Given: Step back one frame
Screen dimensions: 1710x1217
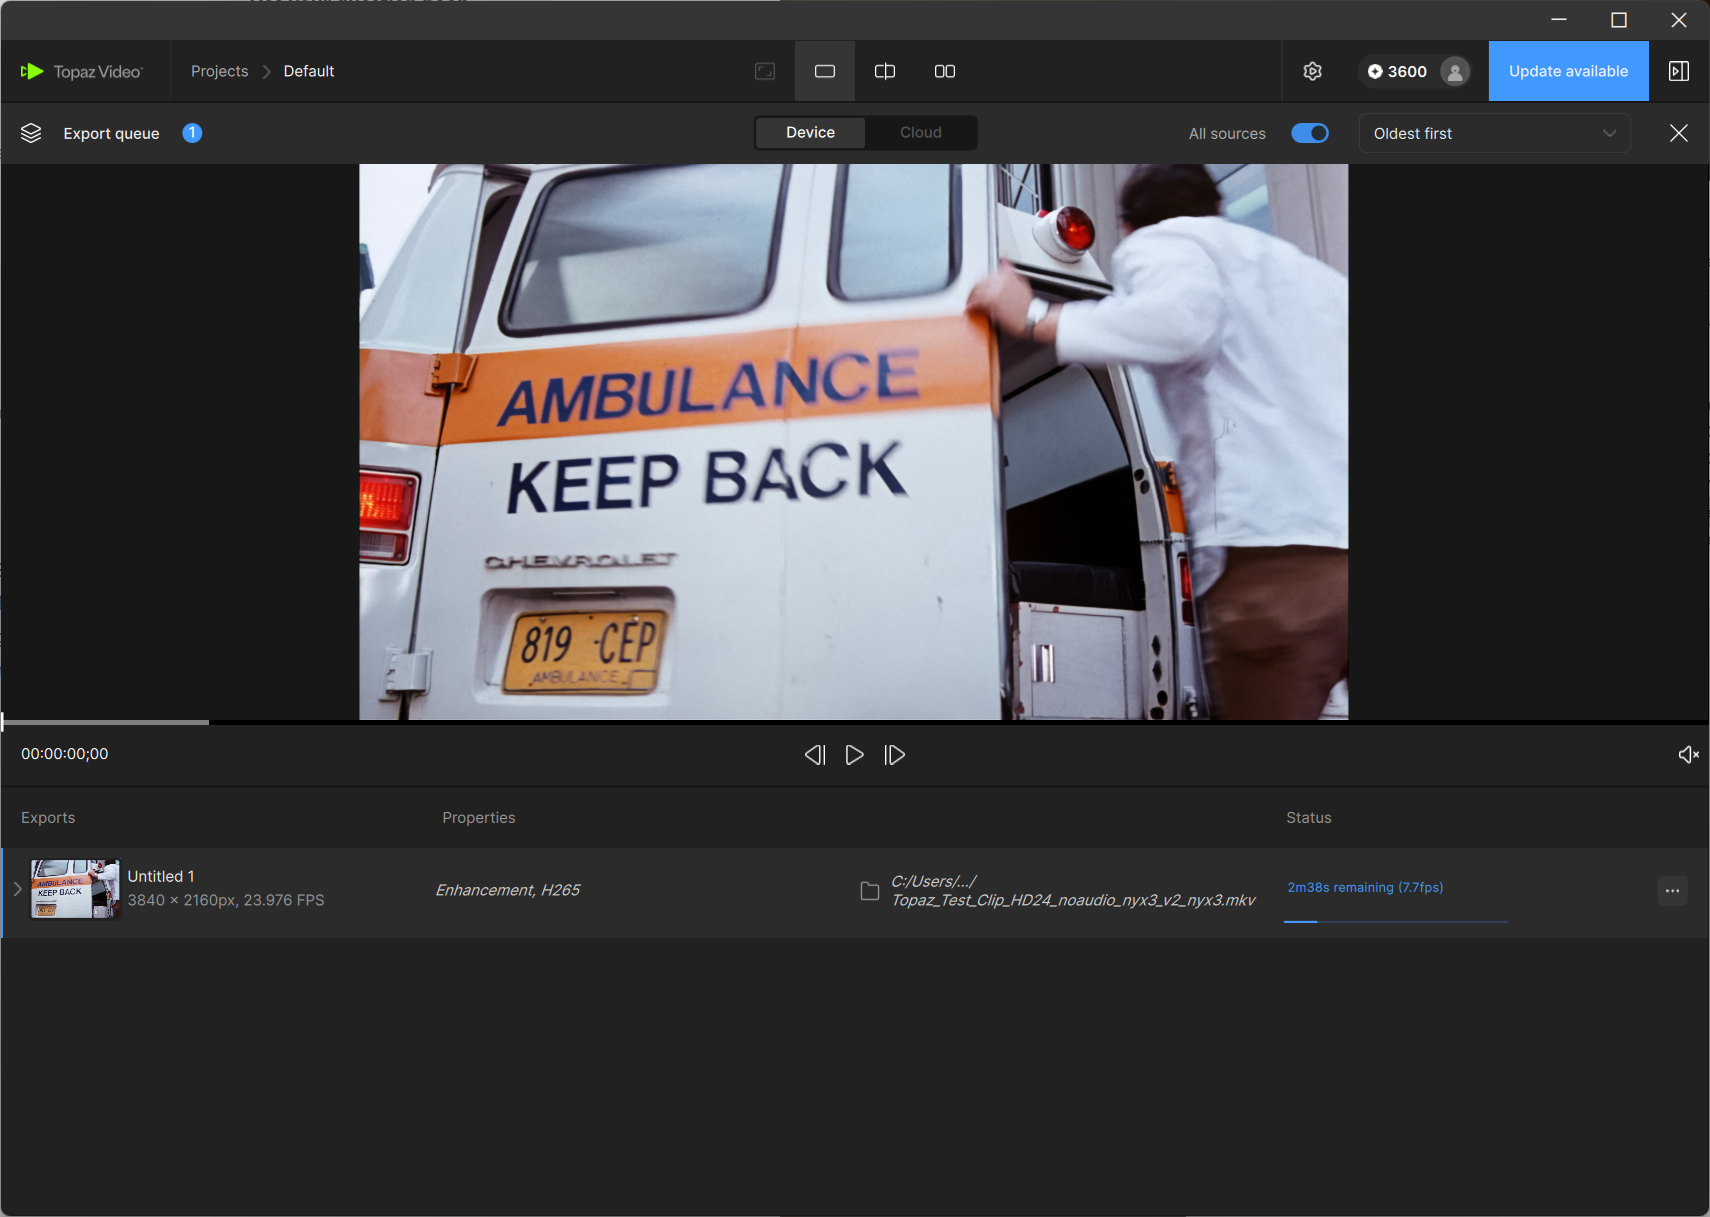Looking at the screenshot, I should (814, 755).
